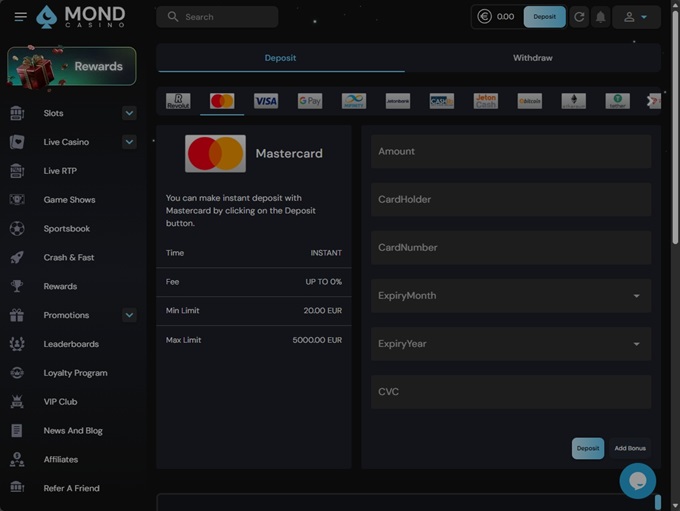Click into the Amount input field
The width and height of the screenshot is (680, 511).
(511, 152)
